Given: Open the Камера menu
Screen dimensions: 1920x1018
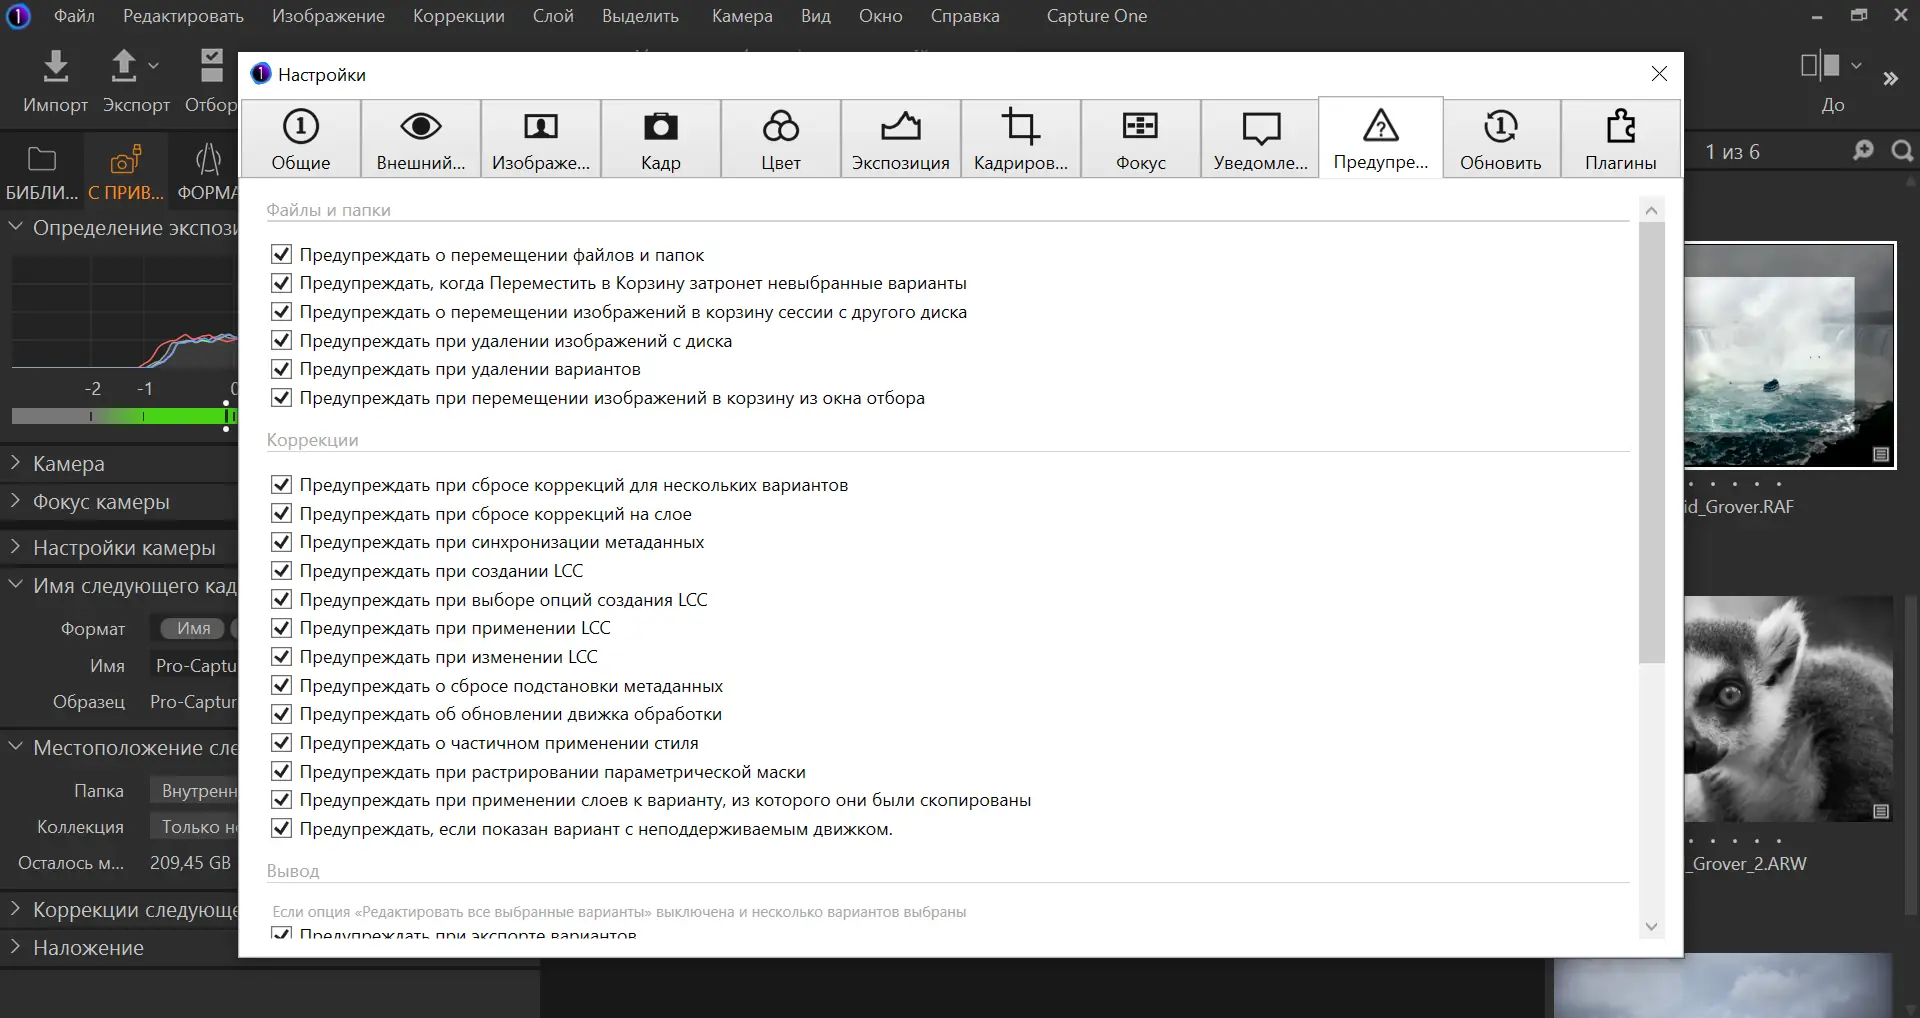Looking at the screenshot, I should [x=742, y=16].
